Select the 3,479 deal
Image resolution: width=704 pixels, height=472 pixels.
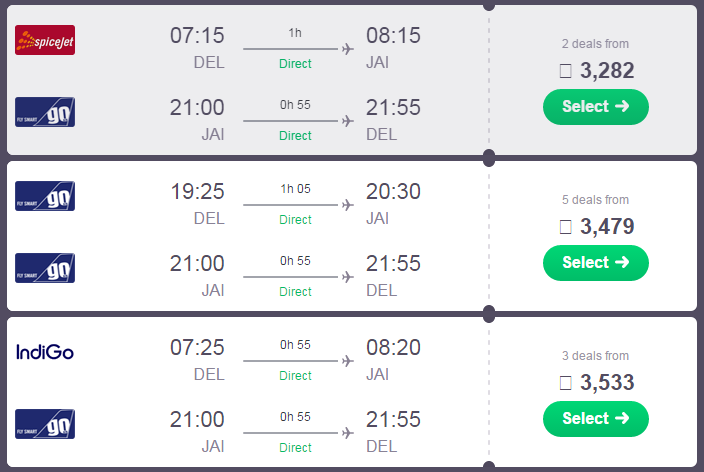pyautogui.click(x=596, y=263)
